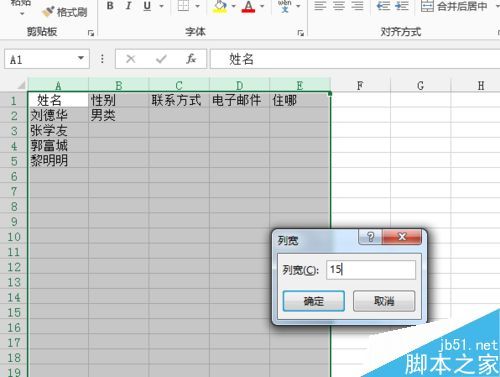500x377 pixels.
Task: Click cell containing 姓名
Action: coord(58,100)
